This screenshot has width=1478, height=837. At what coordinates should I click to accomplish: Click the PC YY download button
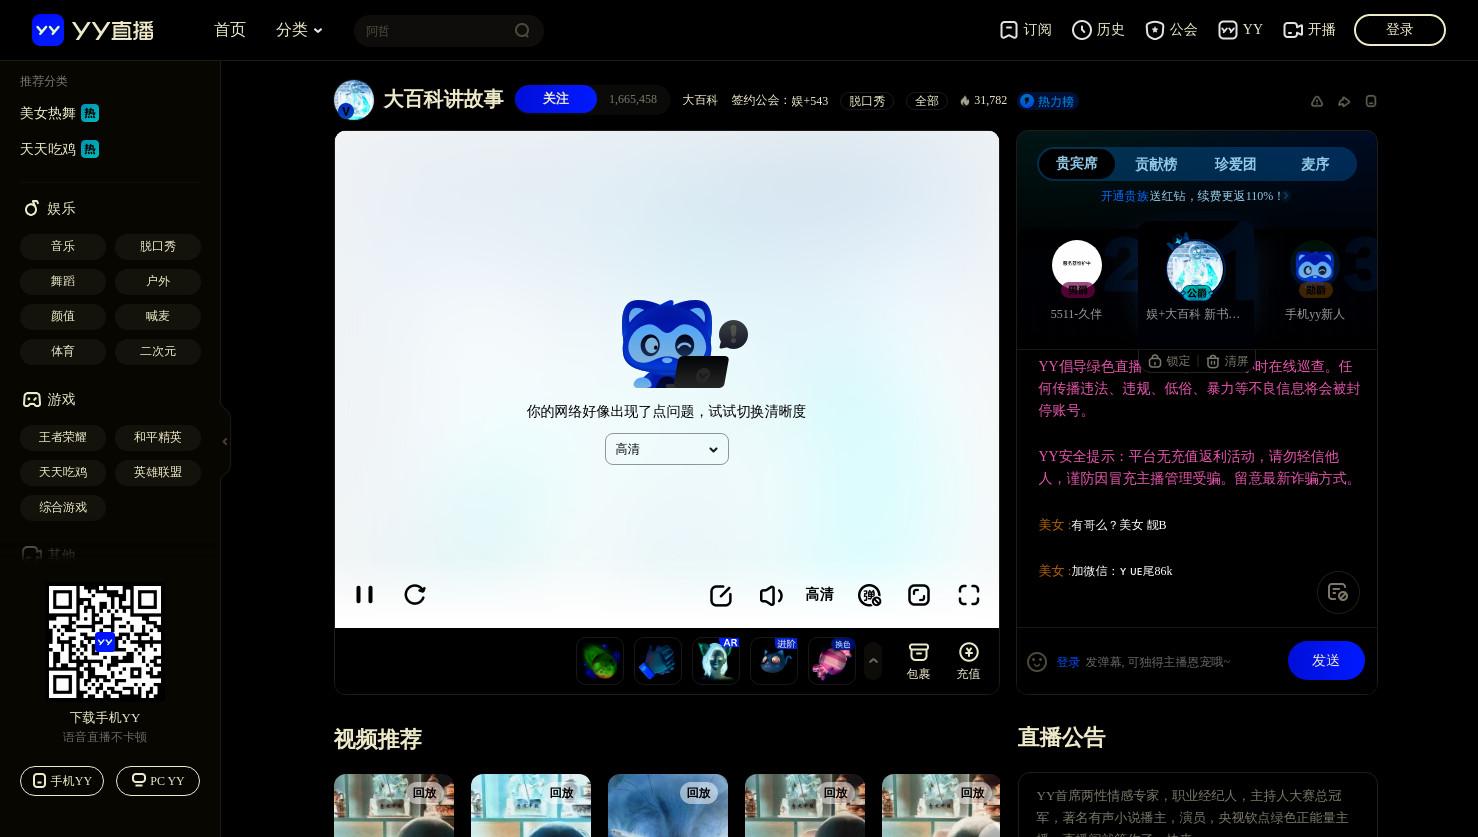pos(158,781)
